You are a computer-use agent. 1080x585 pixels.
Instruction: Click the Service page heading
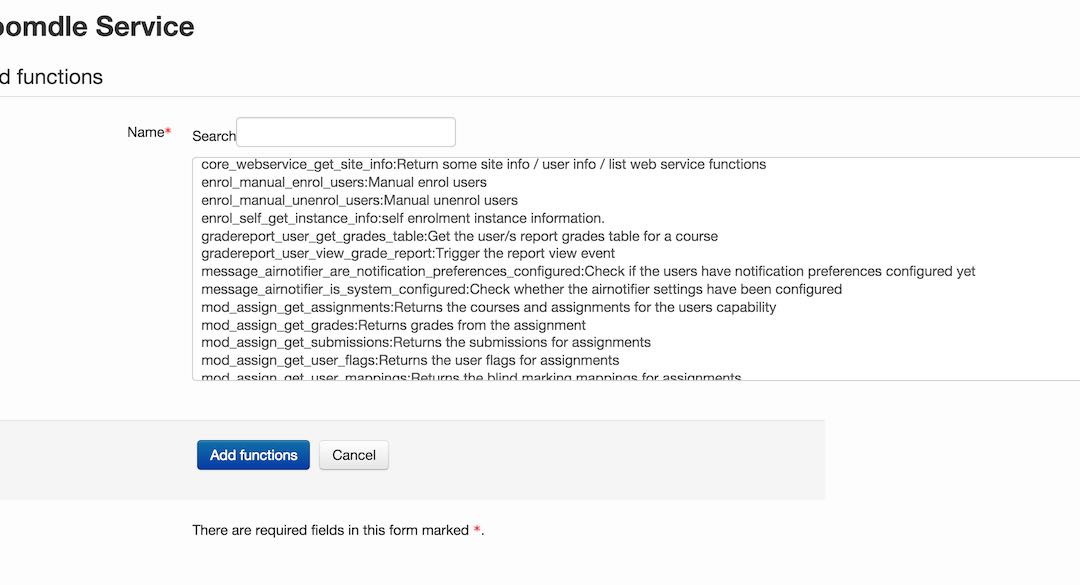[97, 27]
